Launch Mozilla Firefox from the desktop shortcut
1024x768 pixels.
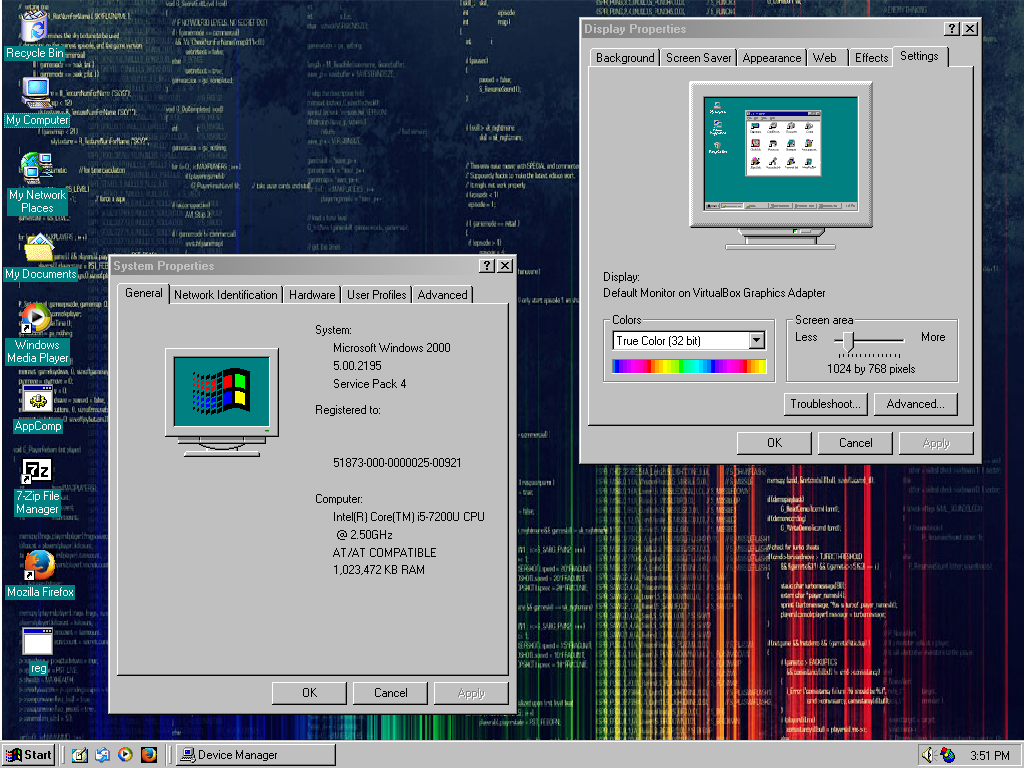coord(39,565)
